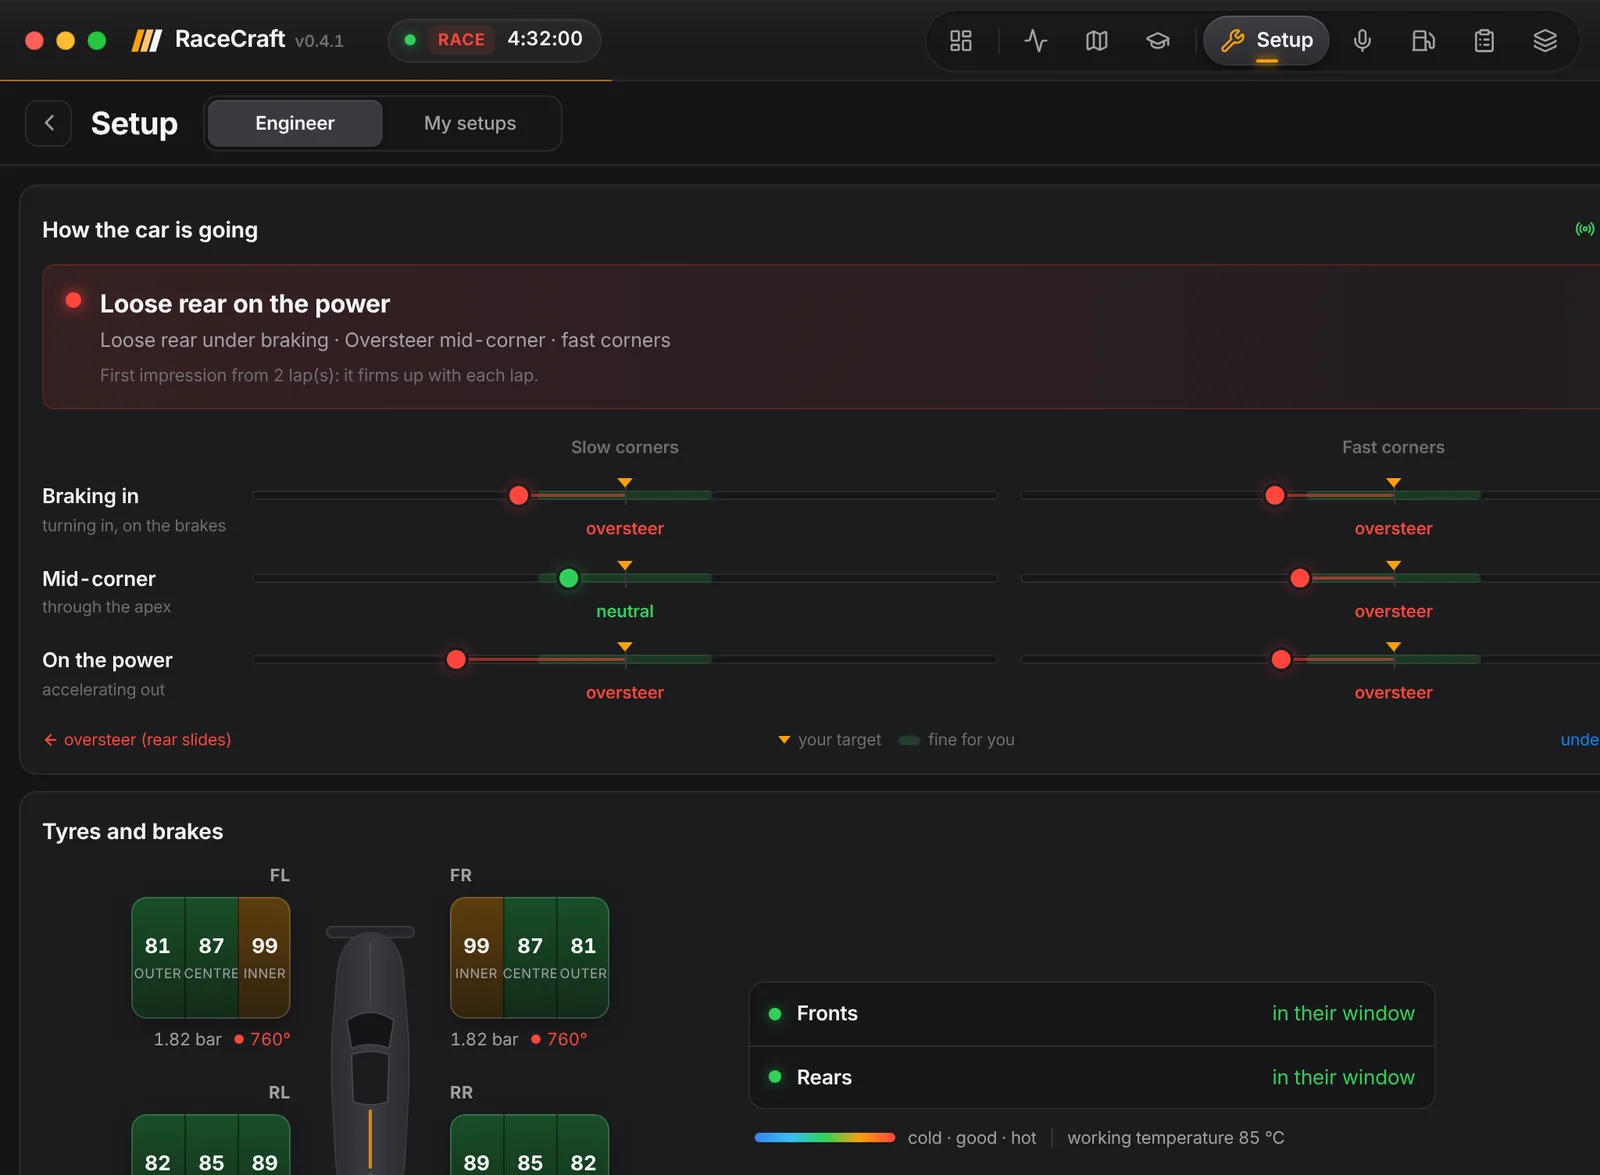Click the FL brake temperature 760° reading
This screenshot has width=1600, height=1175.
click(x=263, y=1039)
